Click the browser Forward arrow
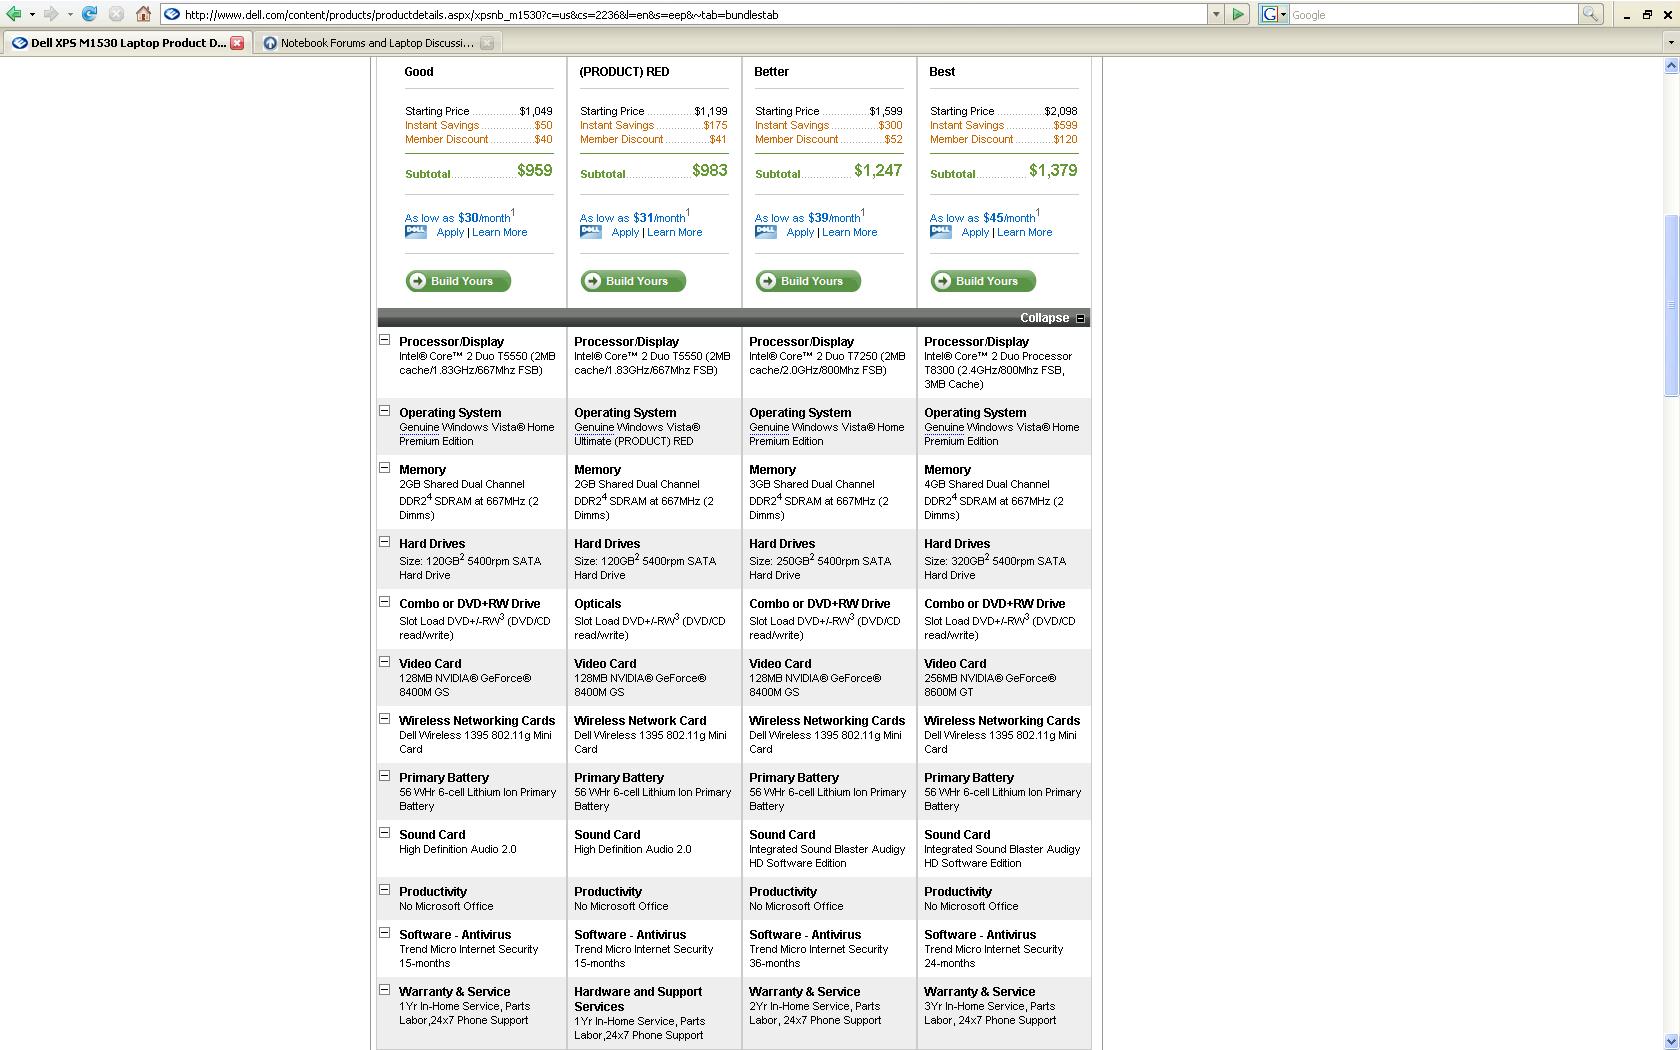The width and height of the screenshot is (1680, 1050). coord(51,14)
